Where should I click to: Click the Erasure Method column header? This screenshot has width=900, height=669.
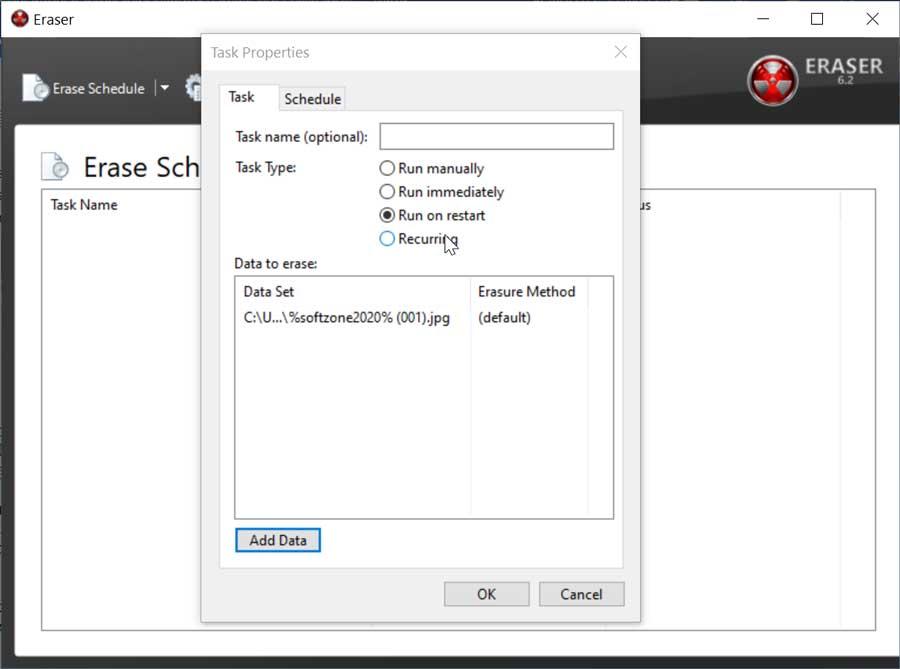click(528, 291)
